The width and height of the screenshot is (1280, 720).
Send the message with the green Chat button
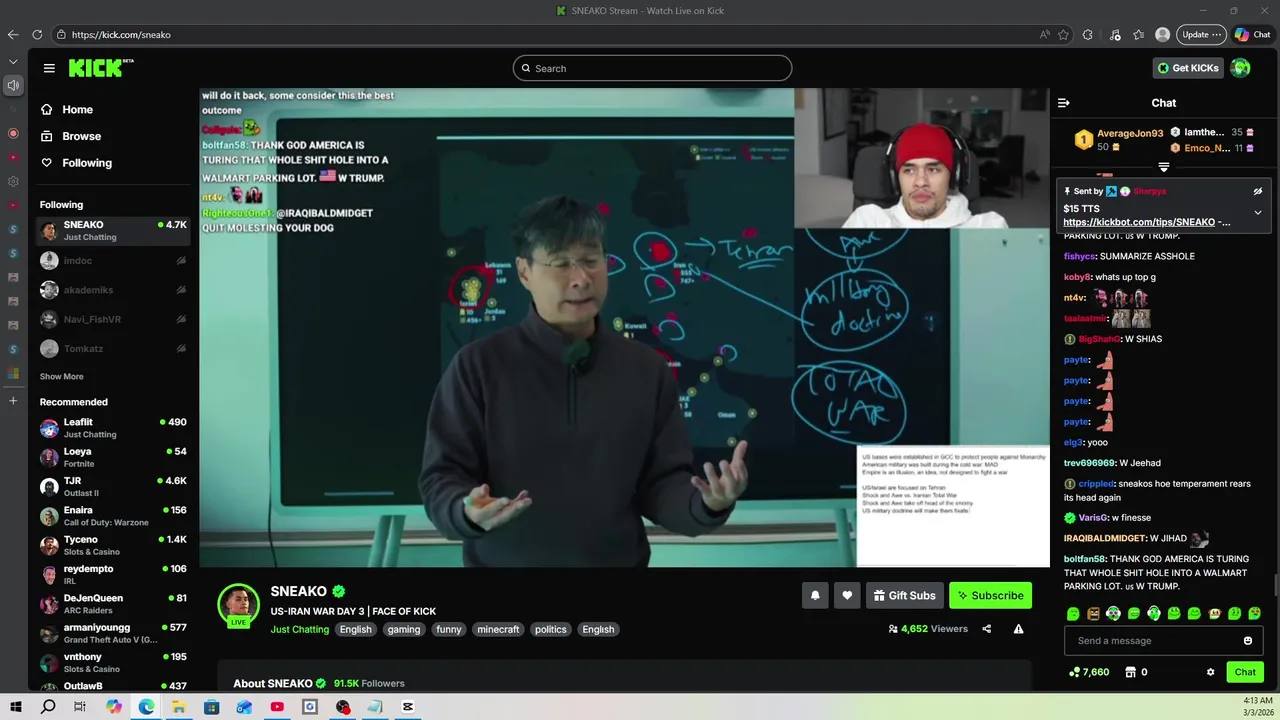click(x=1245, y=672)
